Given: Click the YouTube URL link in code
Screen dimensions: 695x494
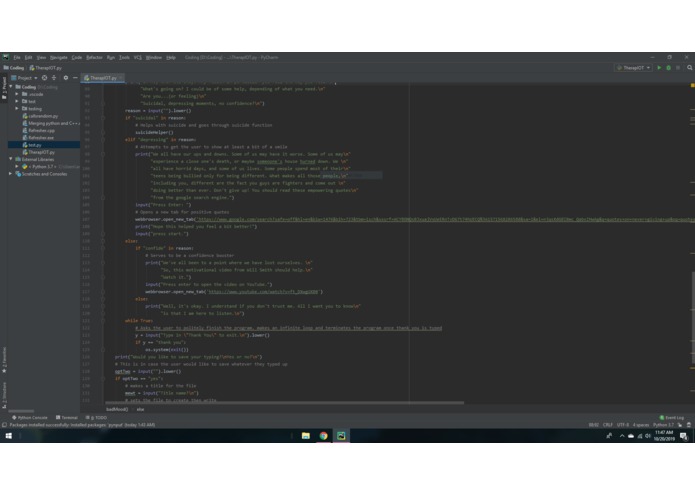Looking at the screenshot, I should pos(263,292).
